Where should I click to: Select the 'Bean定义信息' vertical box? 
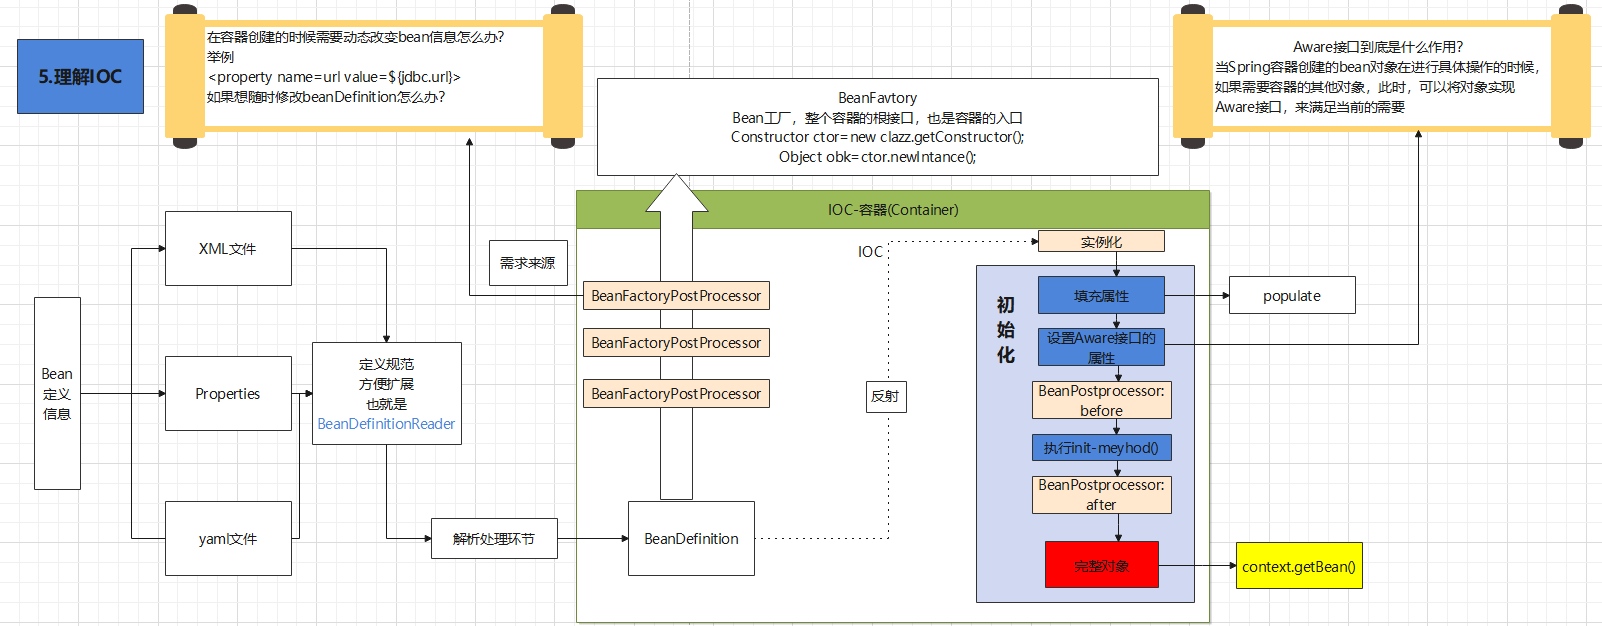[57, 393]
